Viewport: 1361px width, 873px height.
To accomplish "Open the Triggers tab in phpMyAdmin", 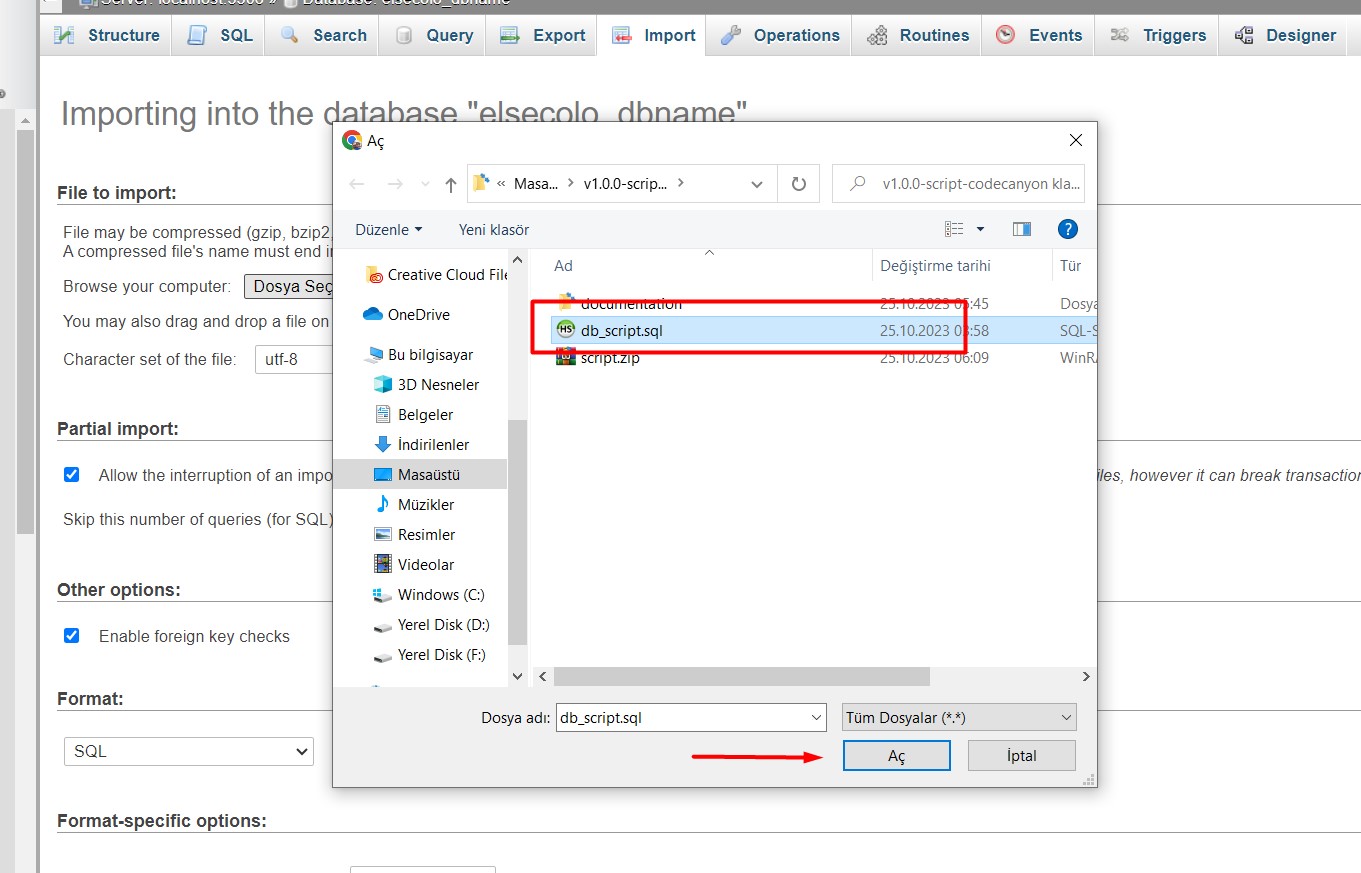I will coord(1159,35).
